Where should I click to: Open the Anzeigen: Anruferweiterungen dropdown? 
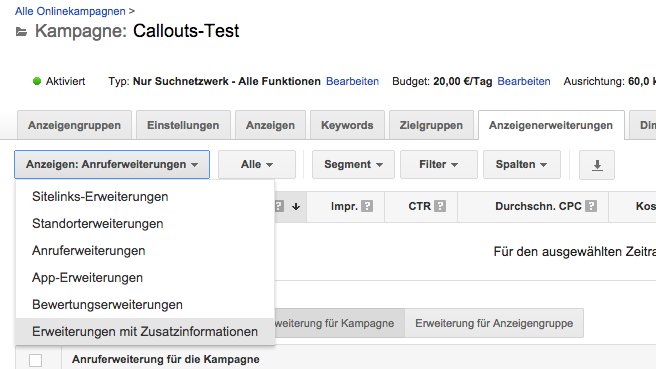coord(112,164)
